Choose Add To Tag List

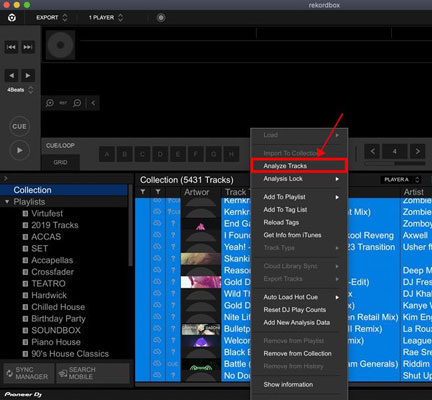pos(299,210)
